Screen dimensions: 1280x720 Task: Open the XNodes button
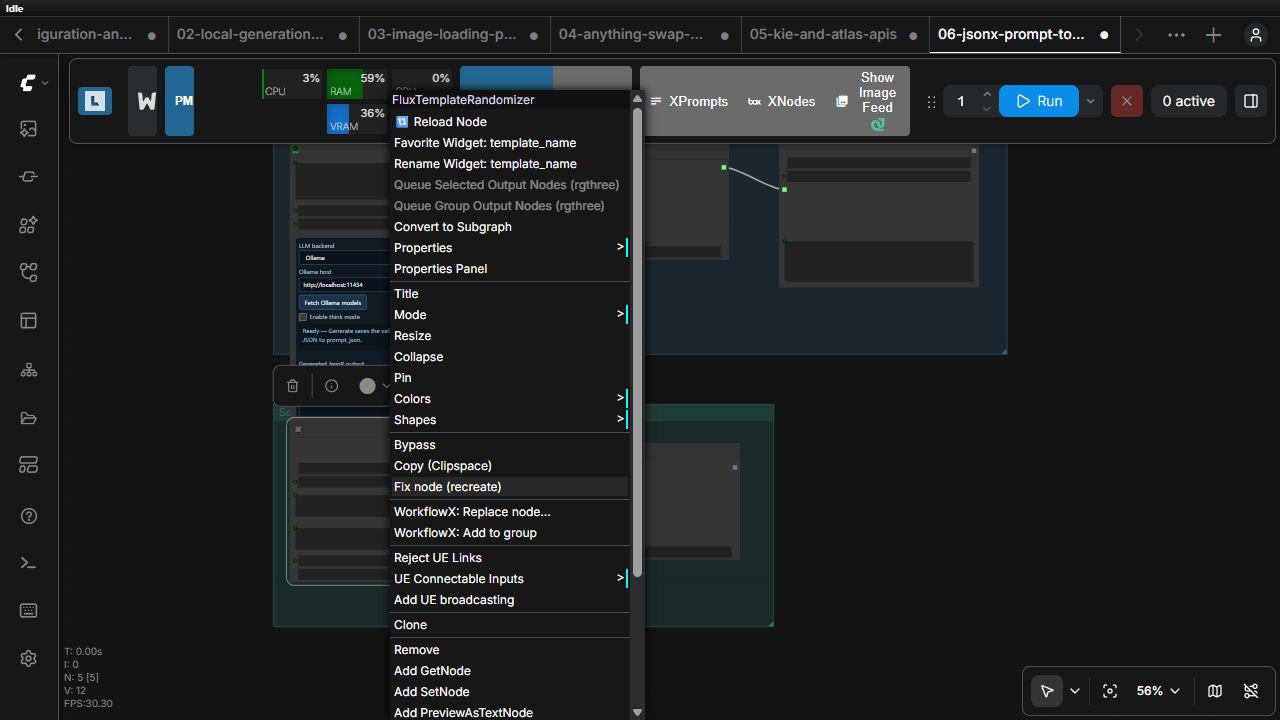coord(782,101)
